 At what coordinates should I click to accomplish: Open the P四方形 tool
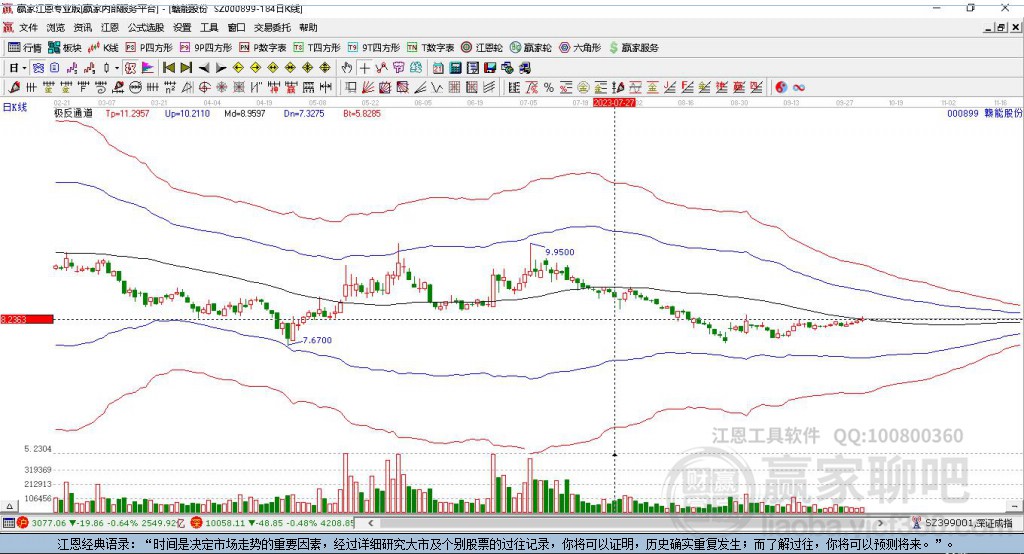tap(149, 48)
